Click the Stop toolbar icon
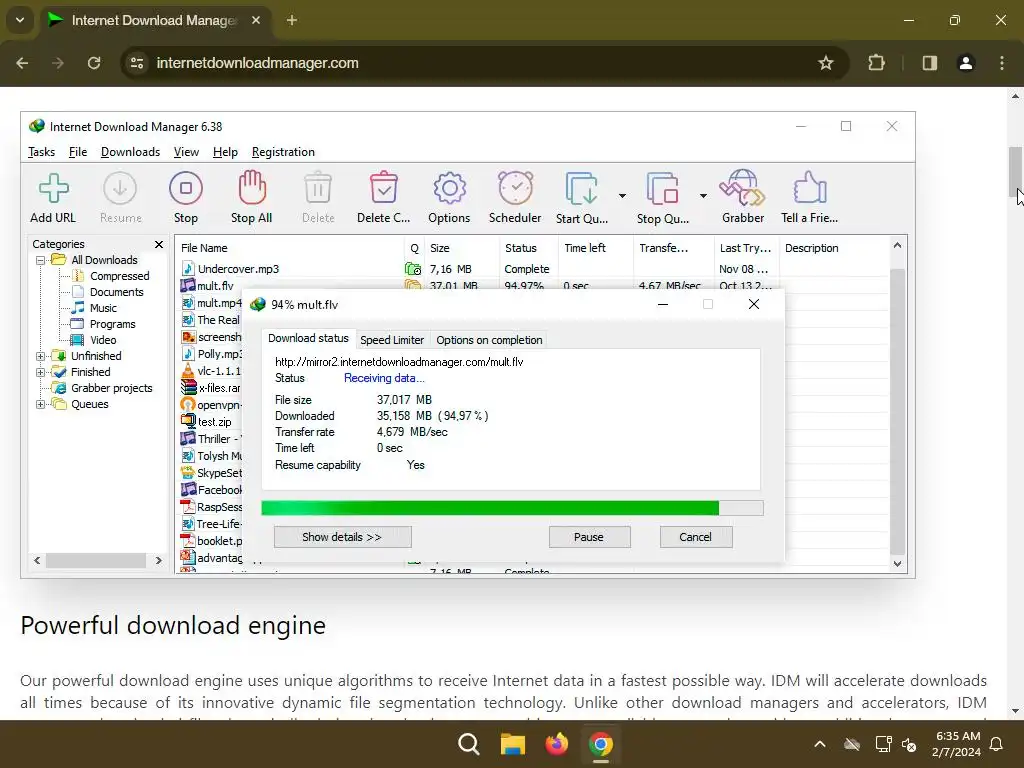Image resolution: width=1024 pixels, height=768 pixels. tap(185, 188)
